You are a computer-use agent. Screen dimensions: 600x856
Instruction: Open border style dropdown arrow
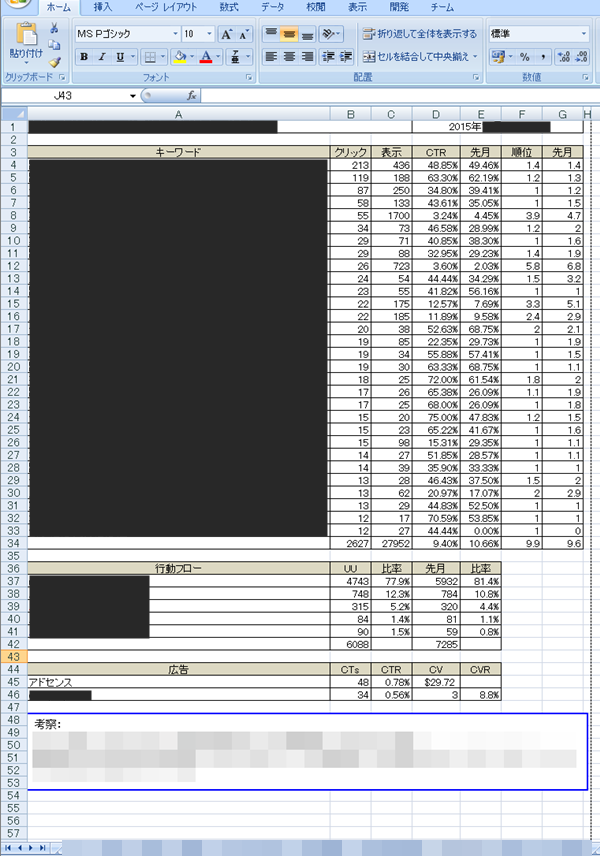point(163,57)
